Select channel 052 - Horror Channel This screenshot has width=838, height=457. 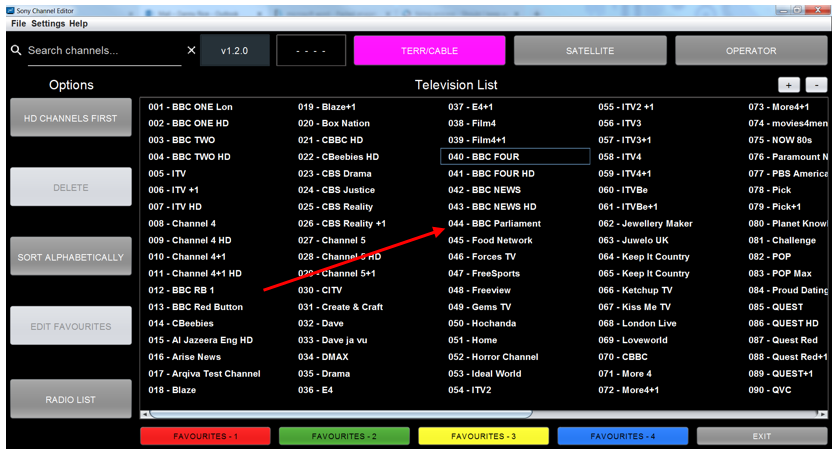[493, 357]
